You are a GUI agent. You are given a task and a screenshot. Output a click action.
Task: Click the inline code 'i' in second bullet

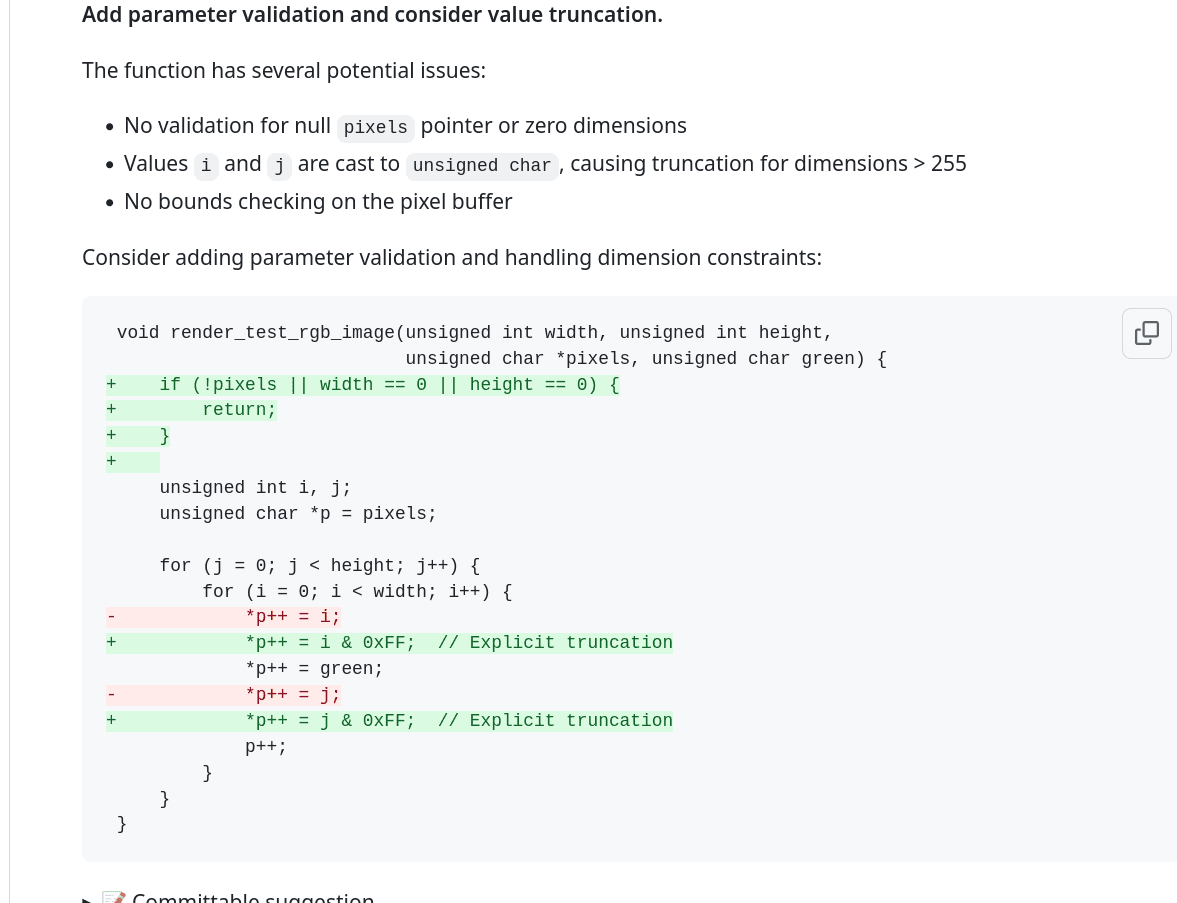206,165
